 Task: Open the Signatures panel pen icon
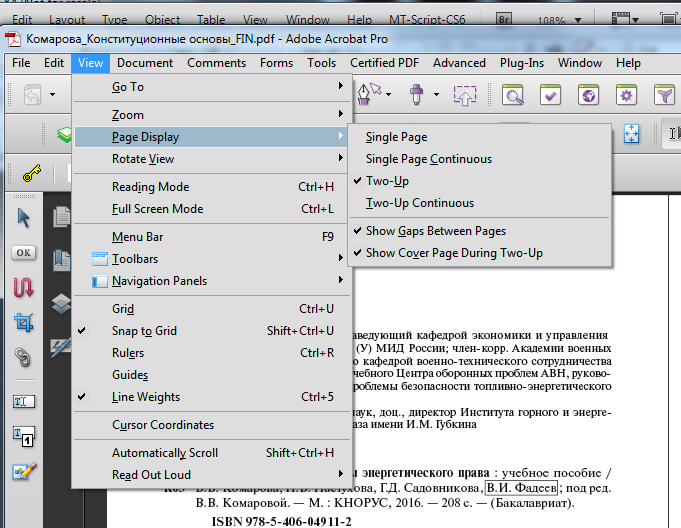tap(61, 347)
